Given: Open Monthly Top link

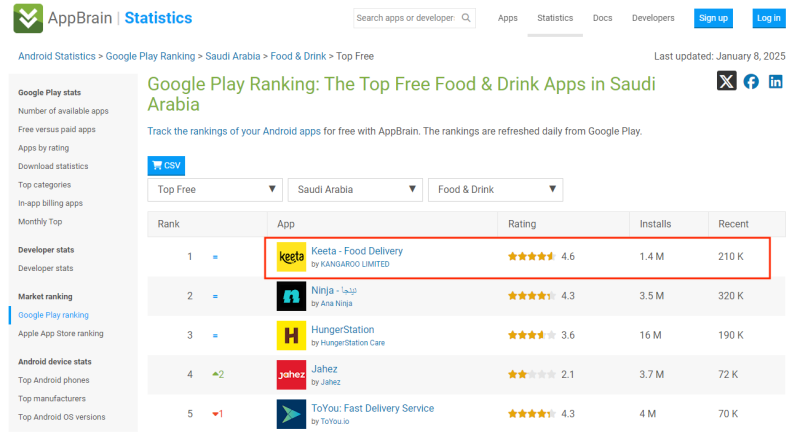Looking at the screenshot, I should (40, 221).
